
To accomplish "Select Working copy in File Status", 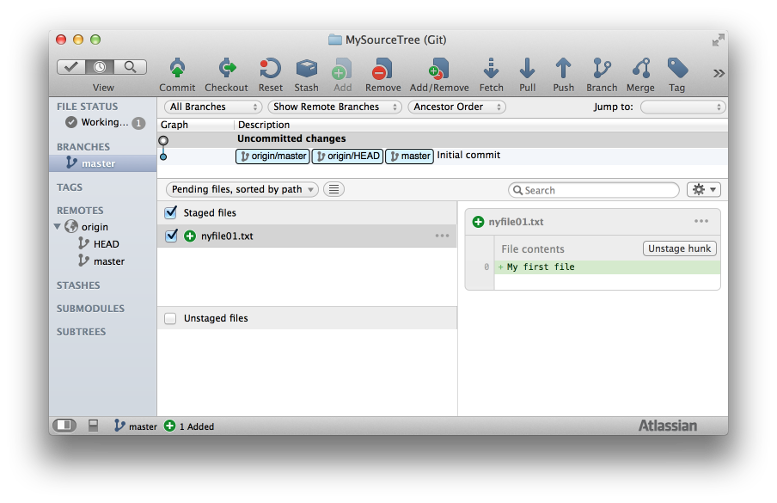I will pyautogui.click(x=105, y=122).
